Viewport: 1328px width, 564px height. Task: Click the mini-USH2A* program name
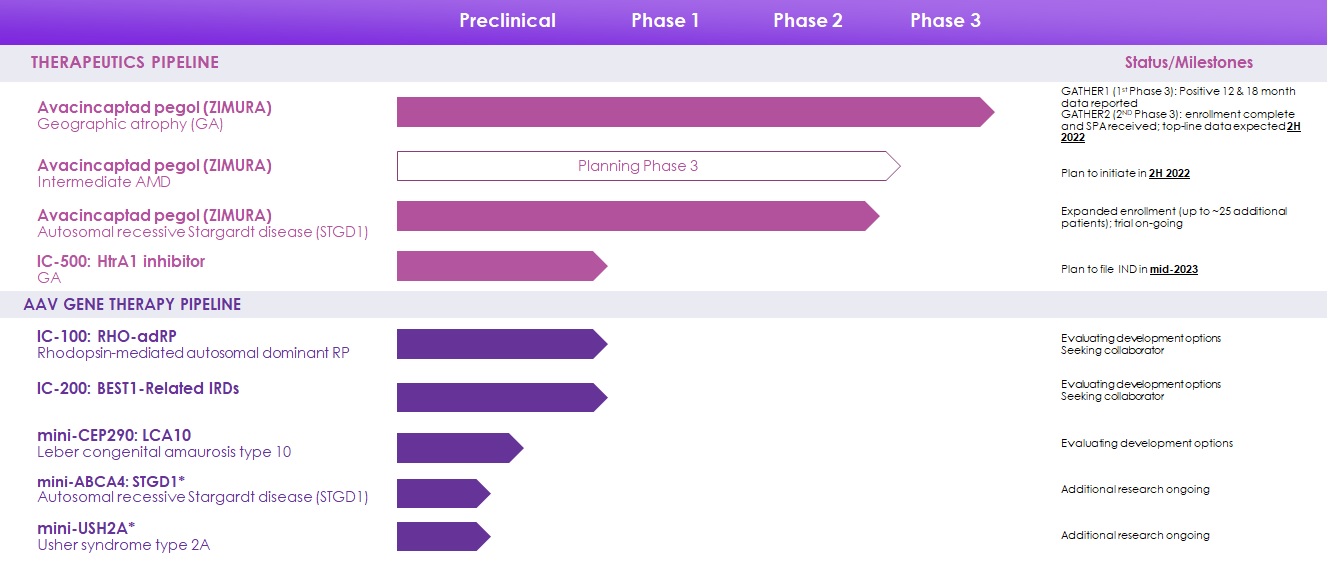[x=86, y=527]
